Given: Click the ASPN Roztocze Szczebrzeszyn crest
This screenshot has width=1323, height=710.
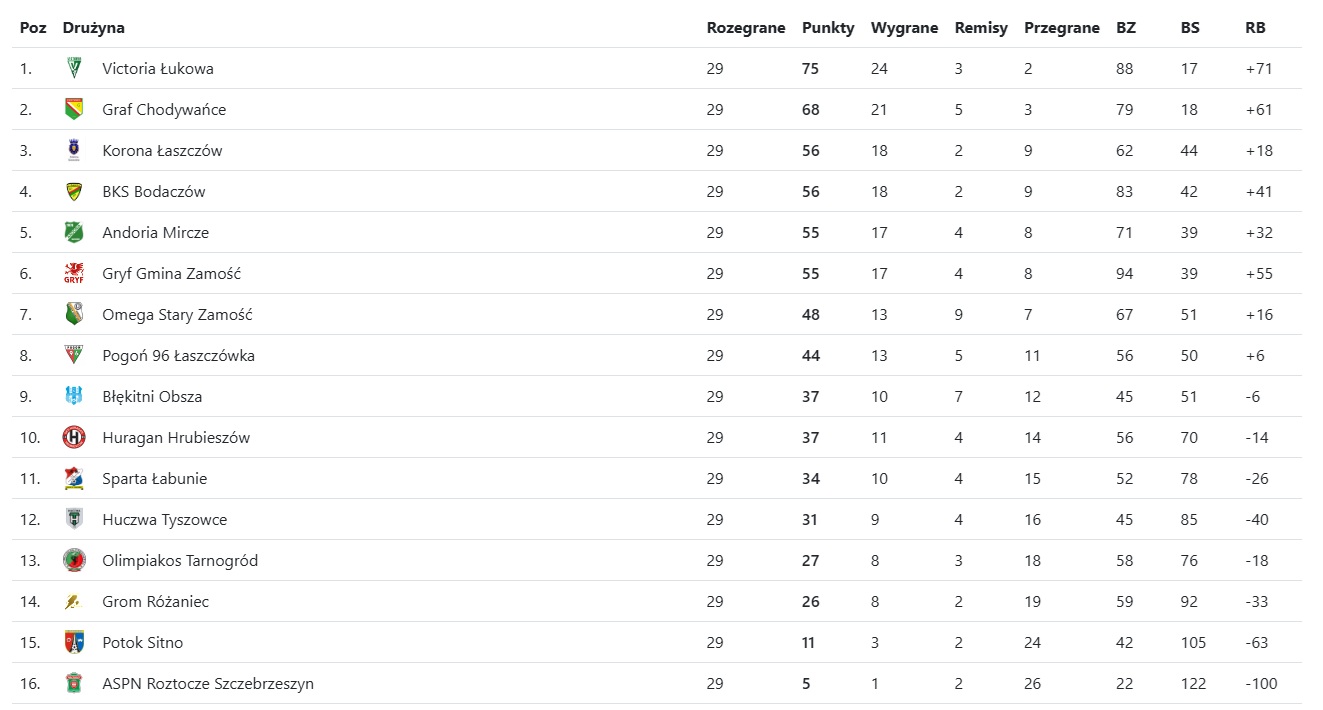Looking at the screenshot, I should coord(74,683).
